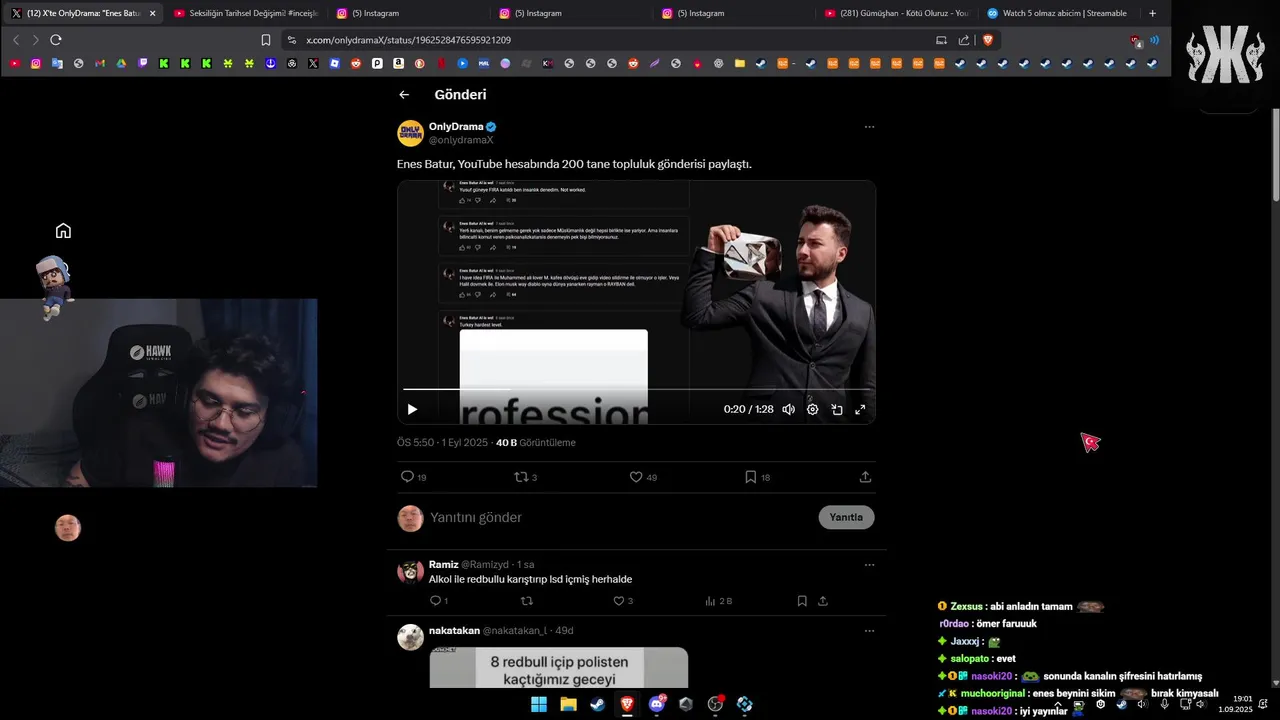Open the Amazon bookmark in bookmarks bar
Image resolution: width=1280 pixels, height=720 pixels.
pos(398,63)
